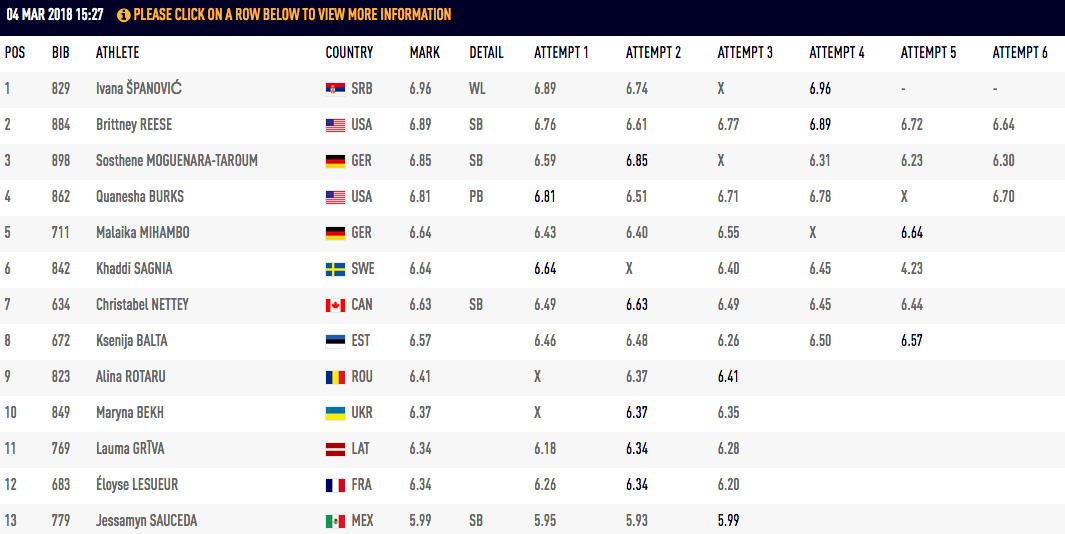Image resolution: width=1065 pixels, height=534 pixels.
Task: Click the info icon in the header banner
Action: (x=123, y=15)
